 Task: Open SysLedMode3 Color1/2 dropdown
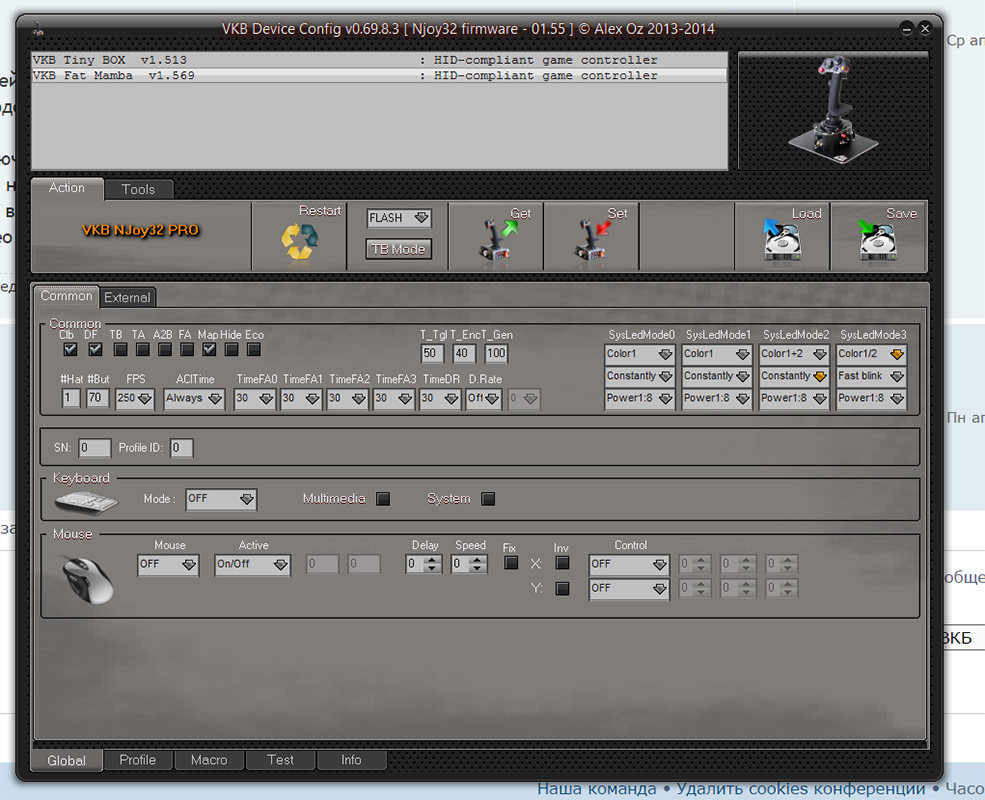point(871,354)
